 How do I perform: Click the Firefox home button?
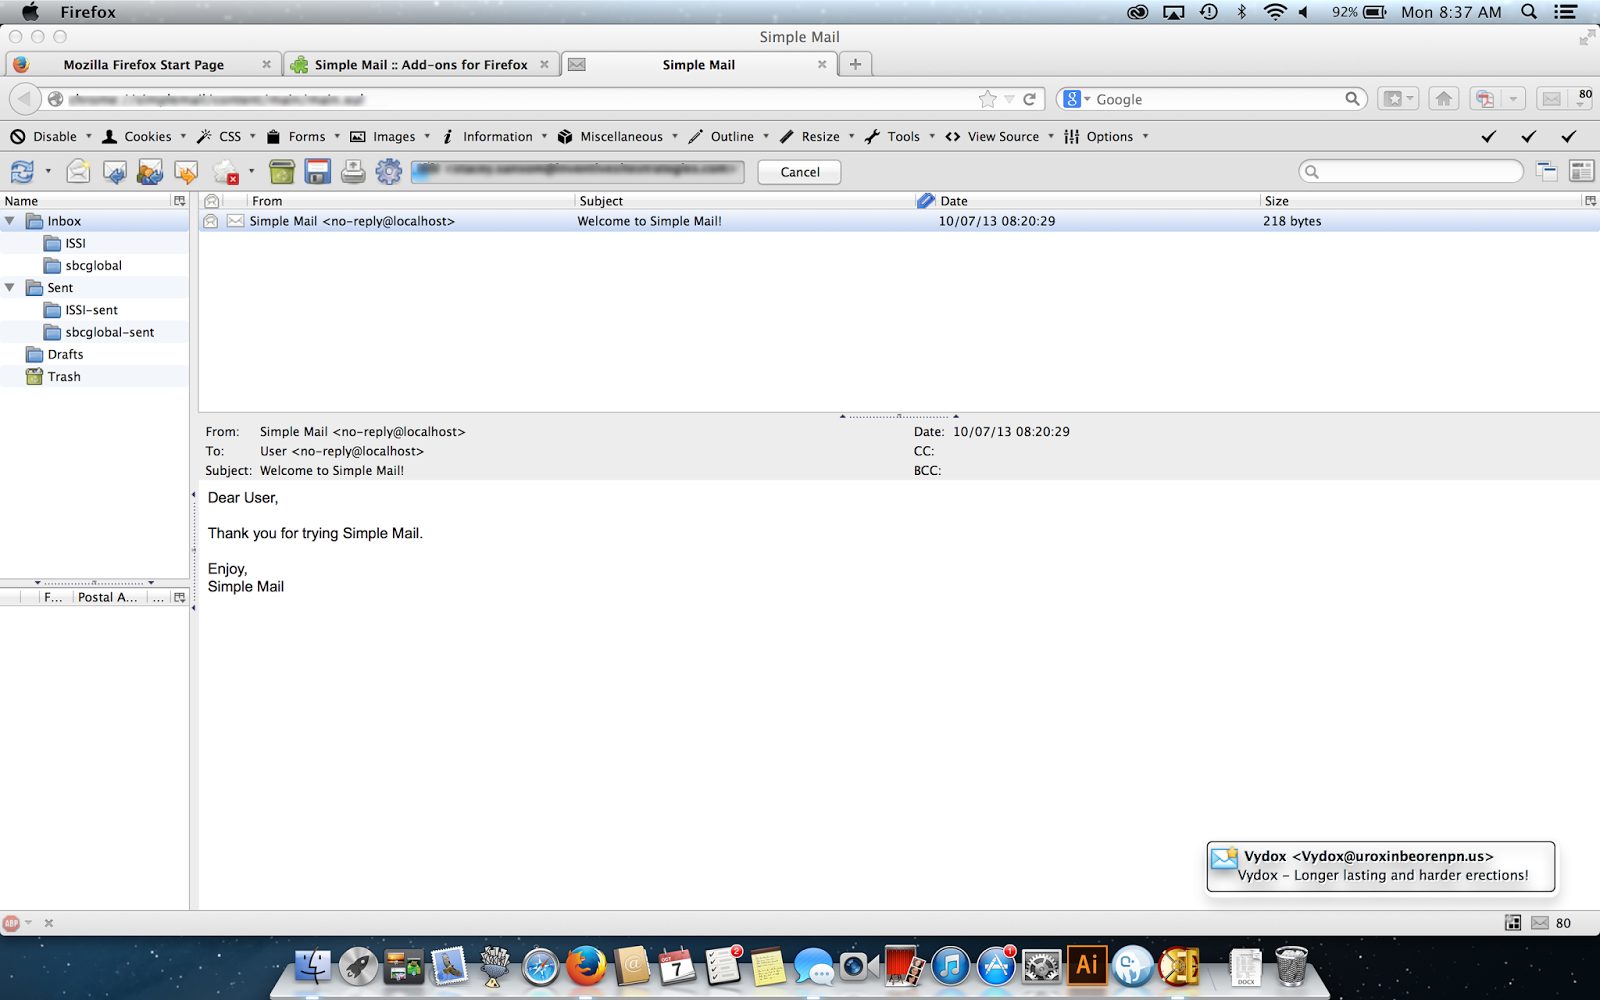[x=1443, y=99]
